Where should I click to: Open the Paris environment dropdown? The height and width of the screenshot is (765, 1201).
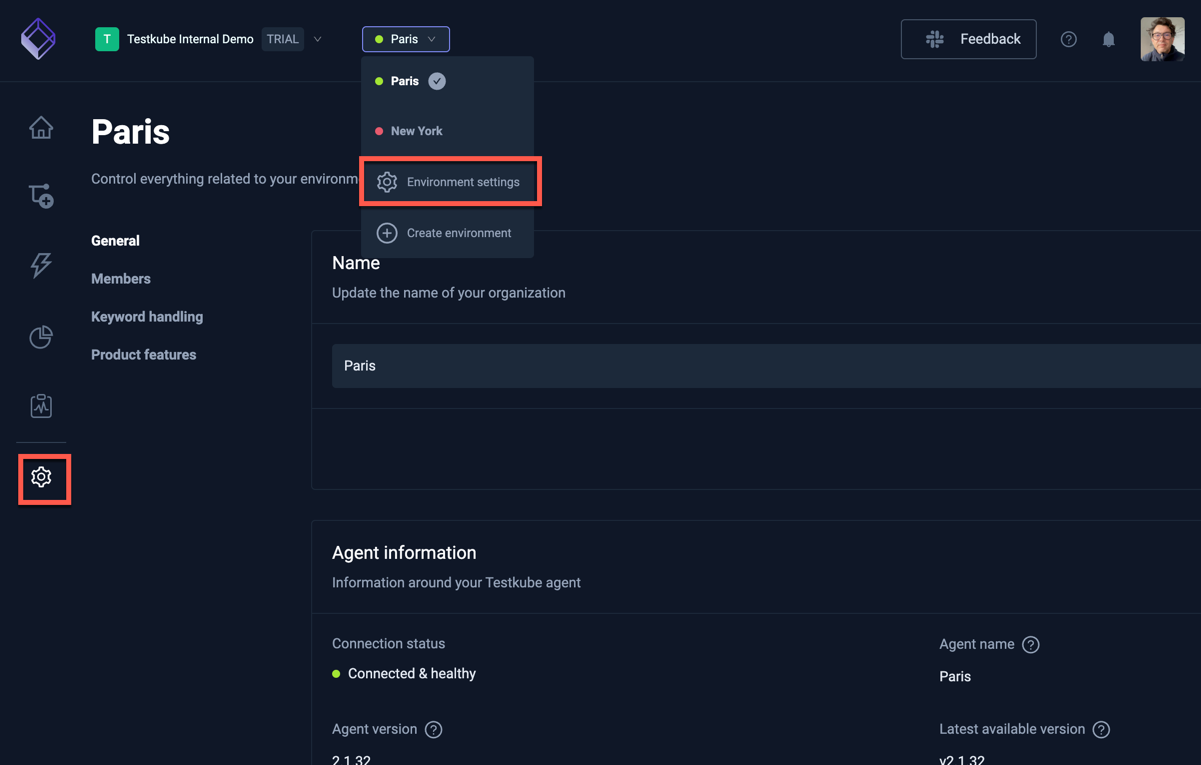point(405,38)
